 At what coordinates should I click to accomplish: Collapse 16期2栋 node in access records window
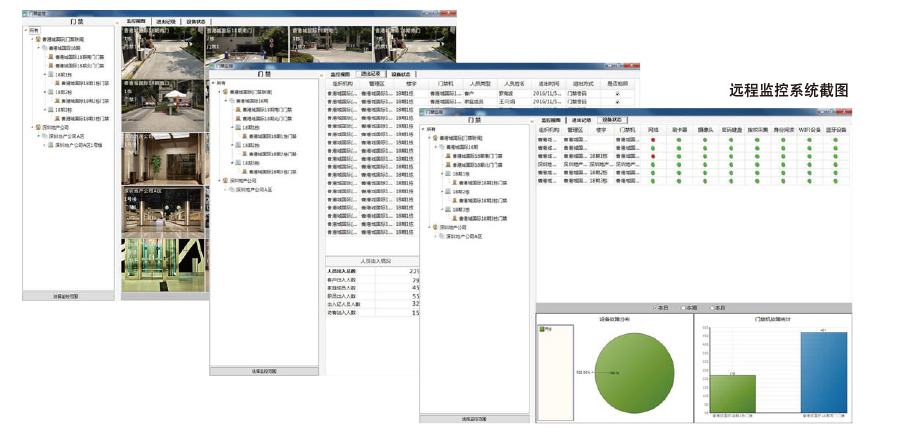pyautogui.click(x=232, y=145)
